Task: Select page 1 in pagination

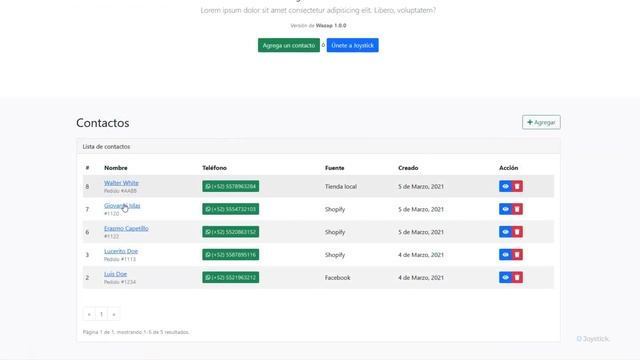Action: coord(101,314)
